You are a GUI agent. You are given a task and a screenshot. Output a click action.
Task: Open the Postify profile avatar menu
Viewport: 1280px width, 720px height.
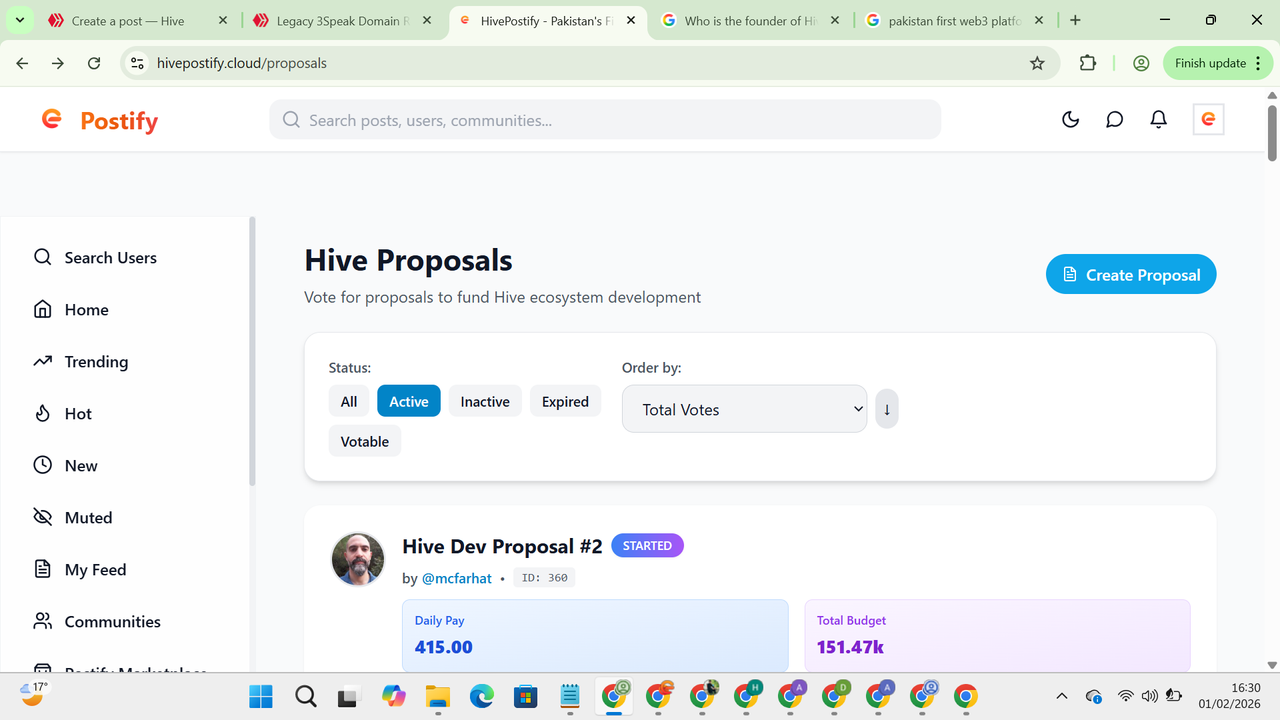click(1208, 120)
